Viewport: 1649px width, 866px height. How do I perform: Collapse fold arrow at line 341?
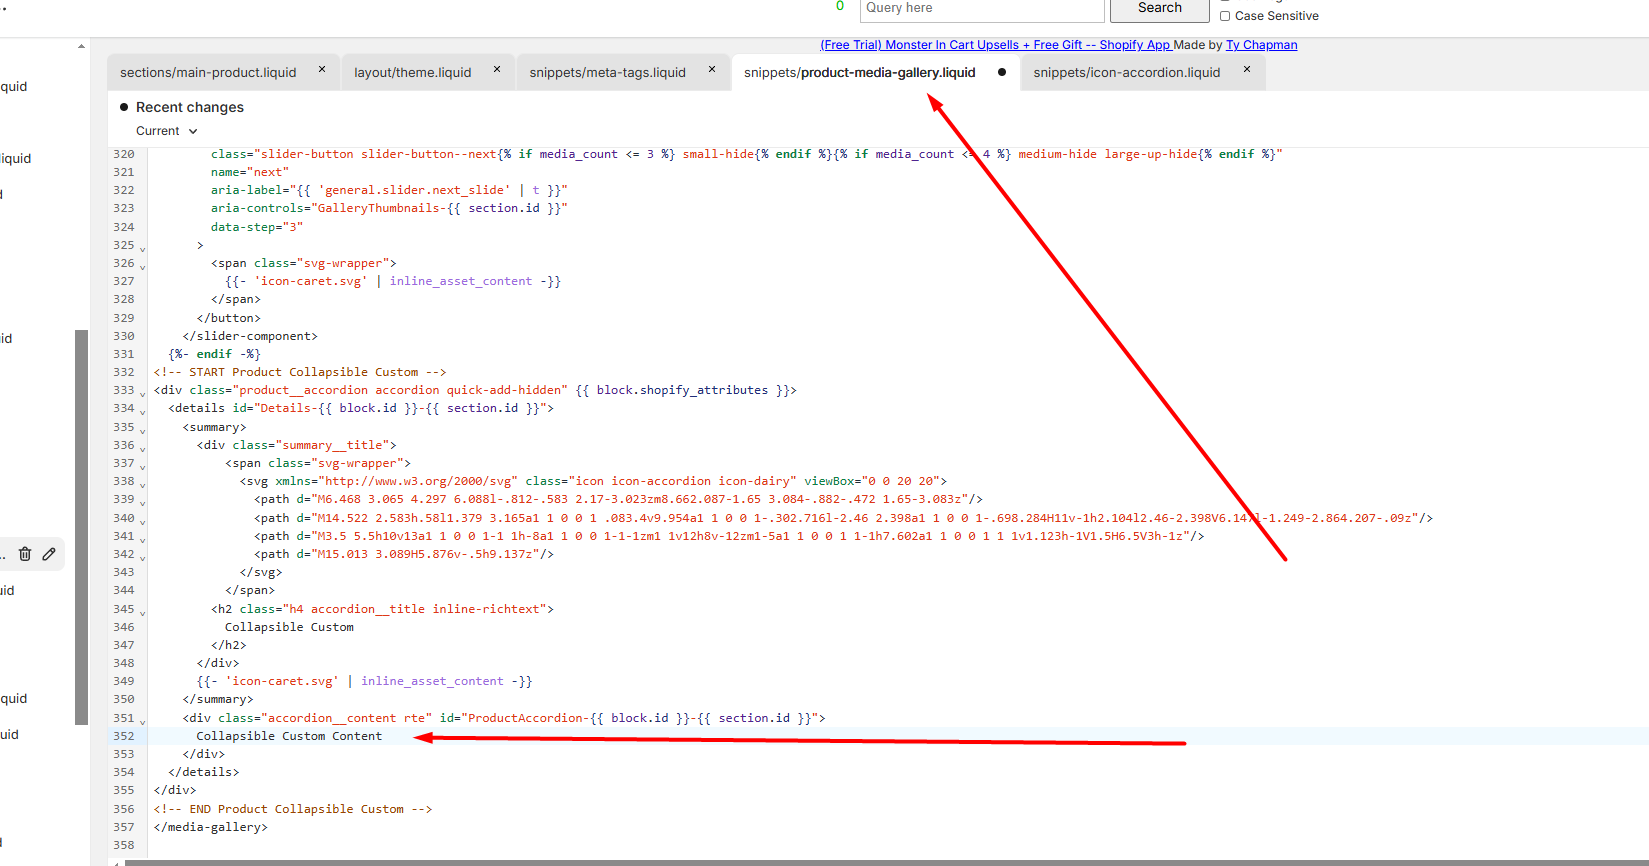[x=142, y=539]
